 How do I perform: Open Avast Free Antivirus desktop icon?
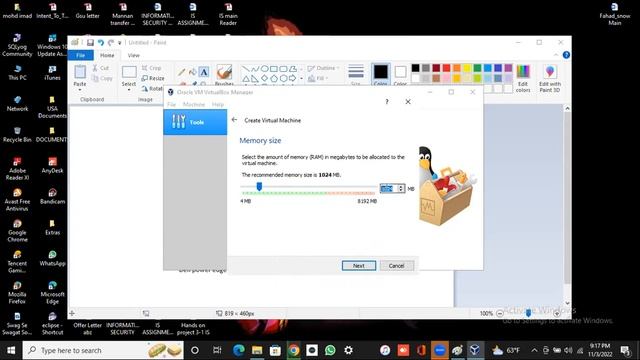coord(17,200)
